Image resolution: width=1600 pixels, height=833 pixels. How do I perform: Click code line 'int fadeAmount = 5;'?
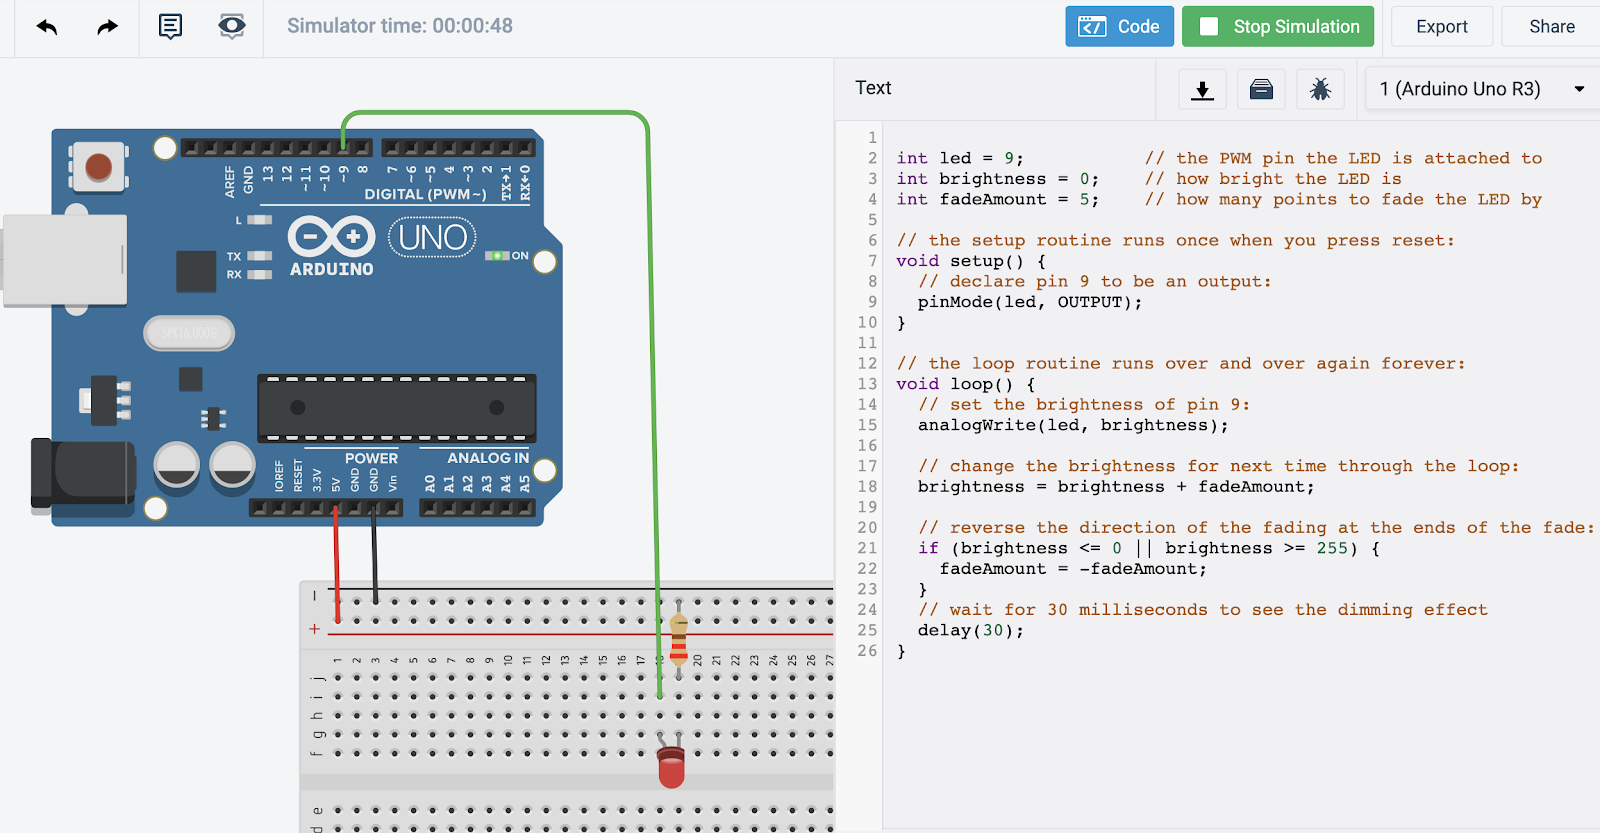[997, 199]
